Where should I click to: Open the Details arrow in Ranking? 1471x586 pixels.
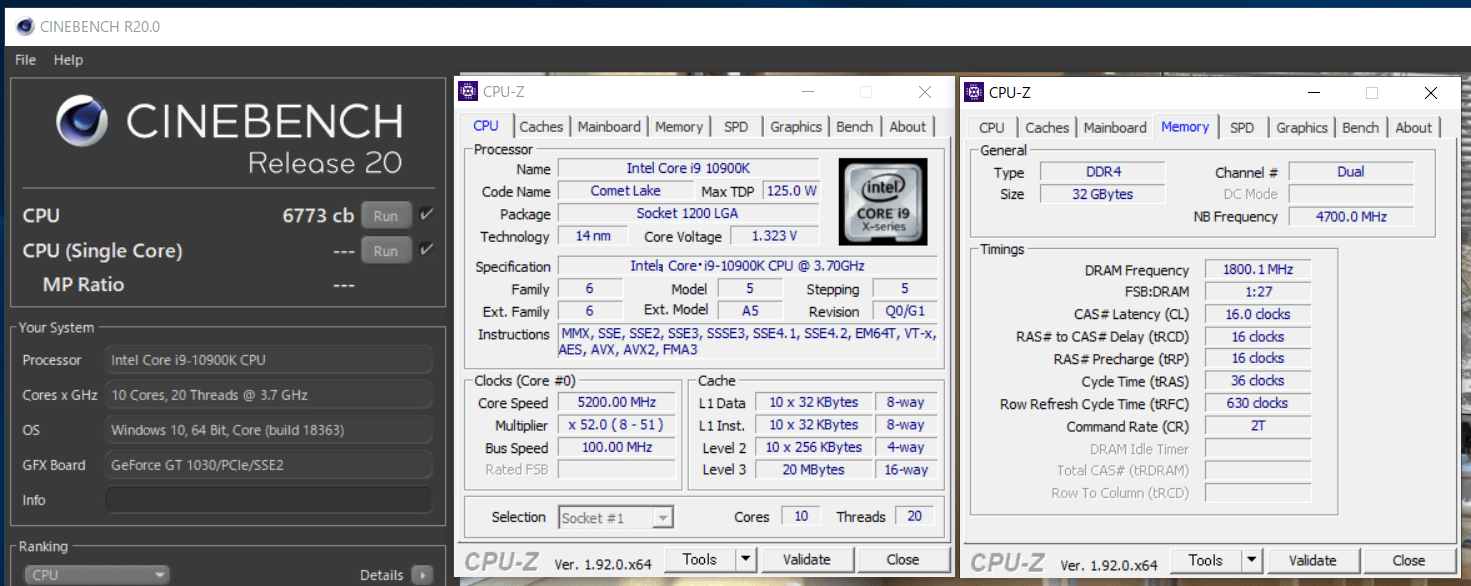(x=422, y=575)
